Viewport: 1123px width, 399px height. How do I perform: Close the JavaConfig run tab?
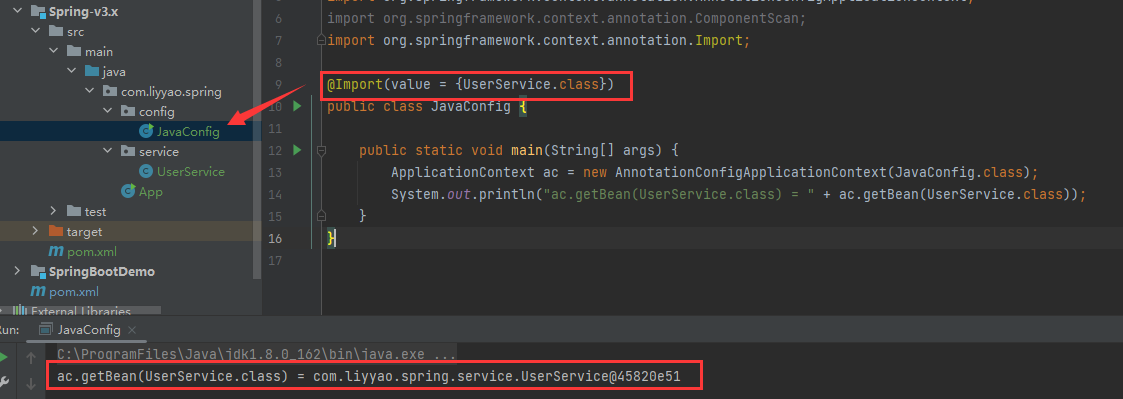point(132,330)
